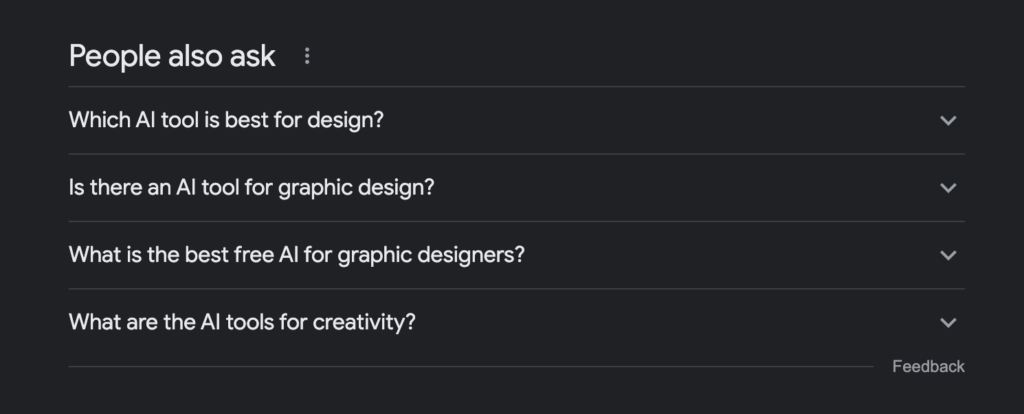1024x414 pixels.
Task: Open the three-dot menu beside People also ask
Action: [x=307, y=56]
